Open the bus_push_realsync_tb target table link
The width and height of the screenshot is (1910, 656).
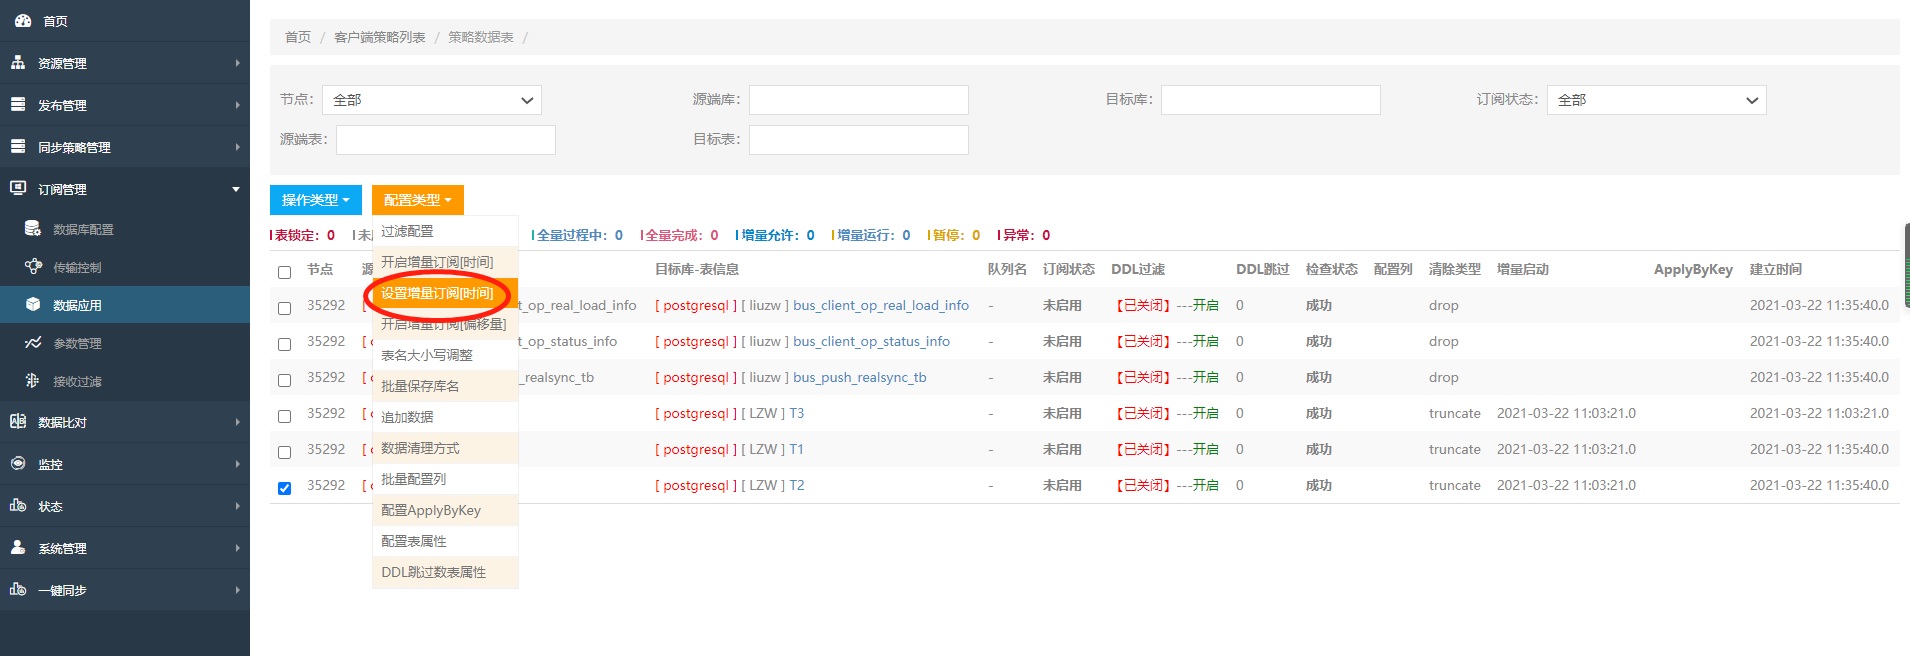[859, 377]
